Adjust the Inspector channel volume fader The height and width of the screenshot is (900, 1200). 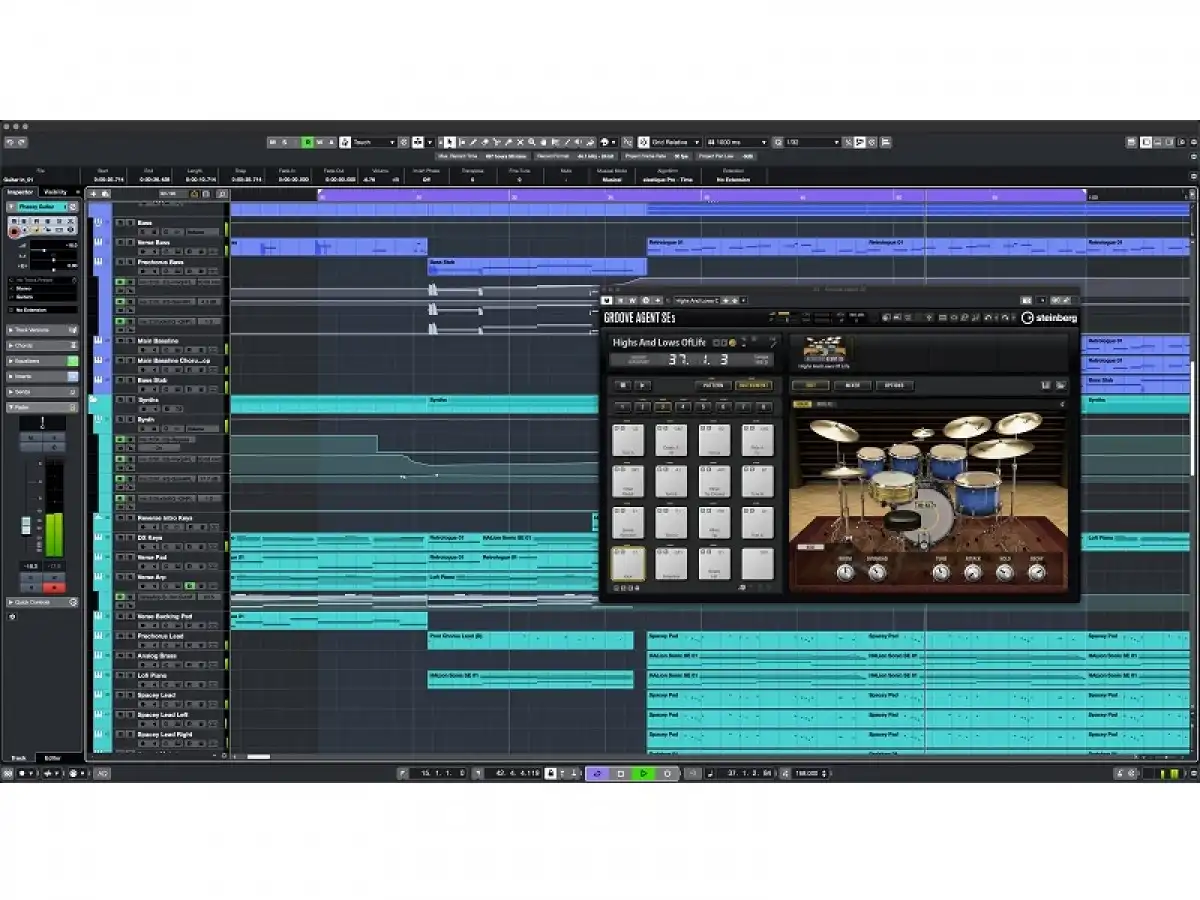[27, 526]
